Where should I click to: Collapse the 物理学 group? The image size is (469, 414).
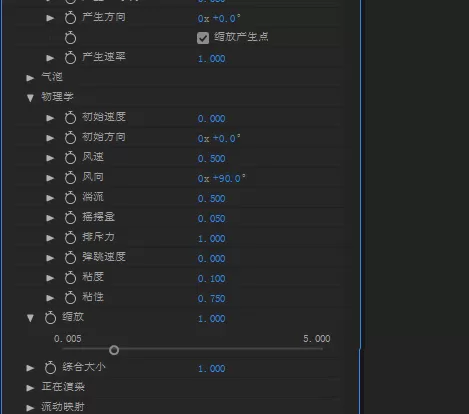[x=30, y=98]
